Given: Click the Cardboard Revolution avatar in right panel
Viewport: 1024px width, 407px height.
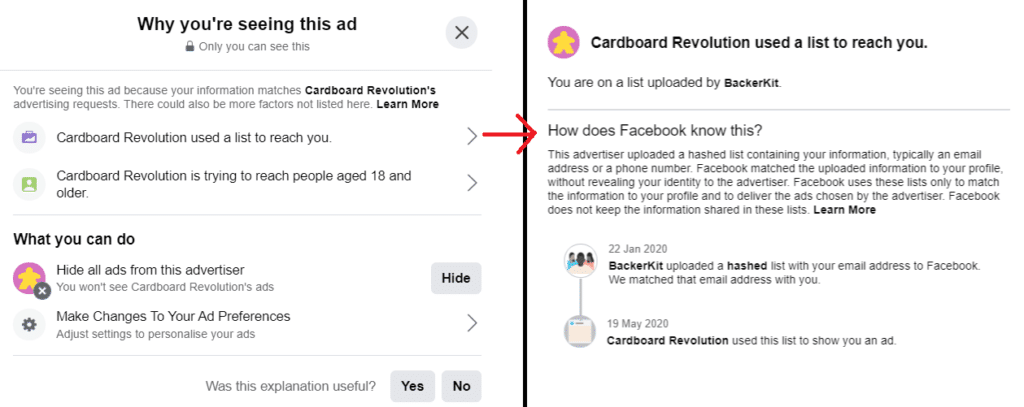Looking at the screenshot, I should pyautogui.click(x=563, y=43).
